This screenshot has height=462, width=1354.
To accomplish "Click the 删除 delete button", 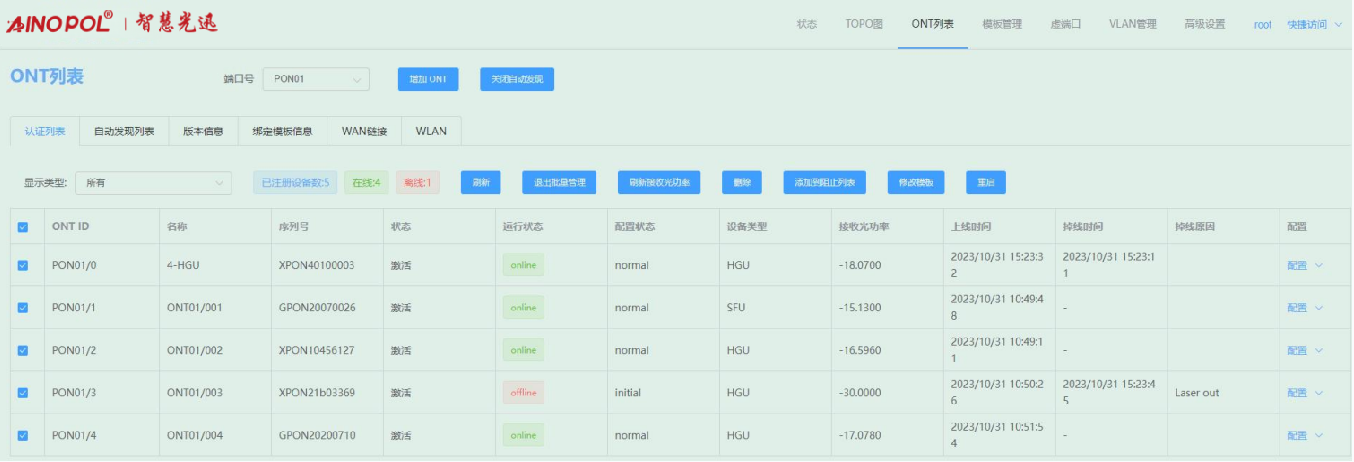I will click(741, 182).
